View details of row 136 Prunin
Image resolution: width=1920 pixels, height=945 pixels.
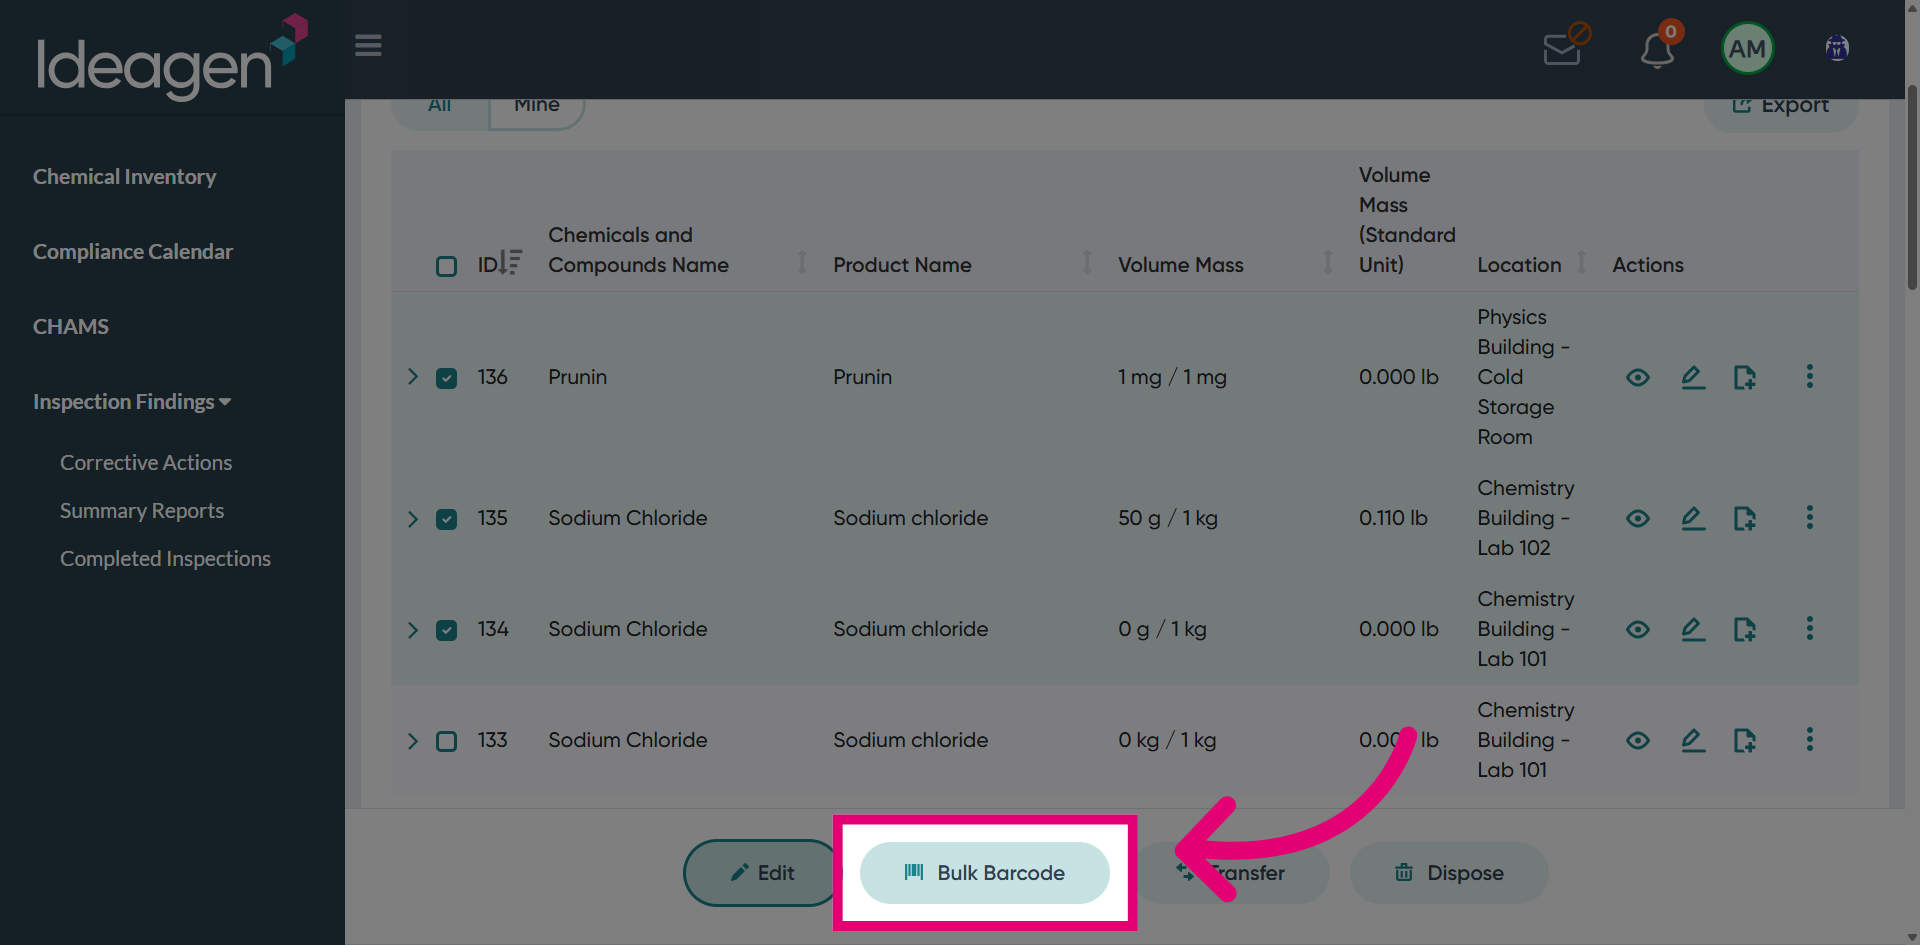(1637, 377)
